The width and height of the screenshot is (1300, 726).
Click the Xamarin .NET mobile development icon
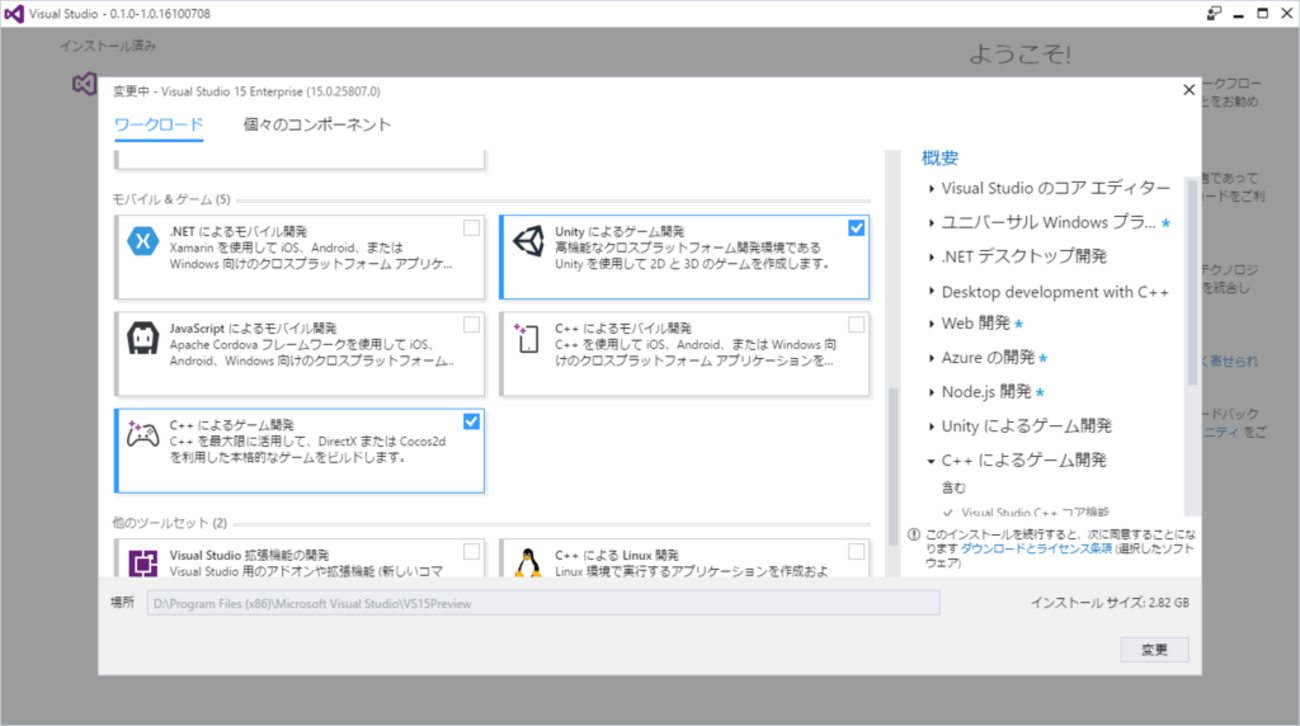click(x=143, y=242)
